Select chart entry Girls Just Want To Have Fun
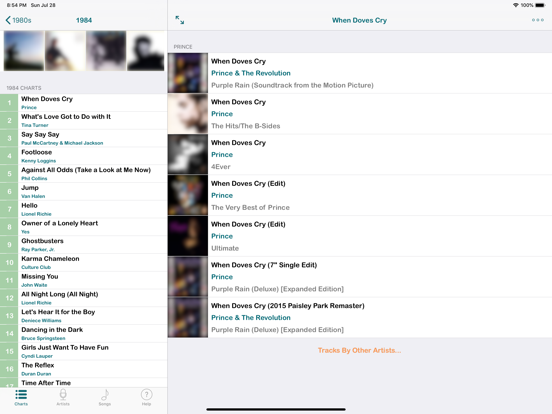 point(83,351)
